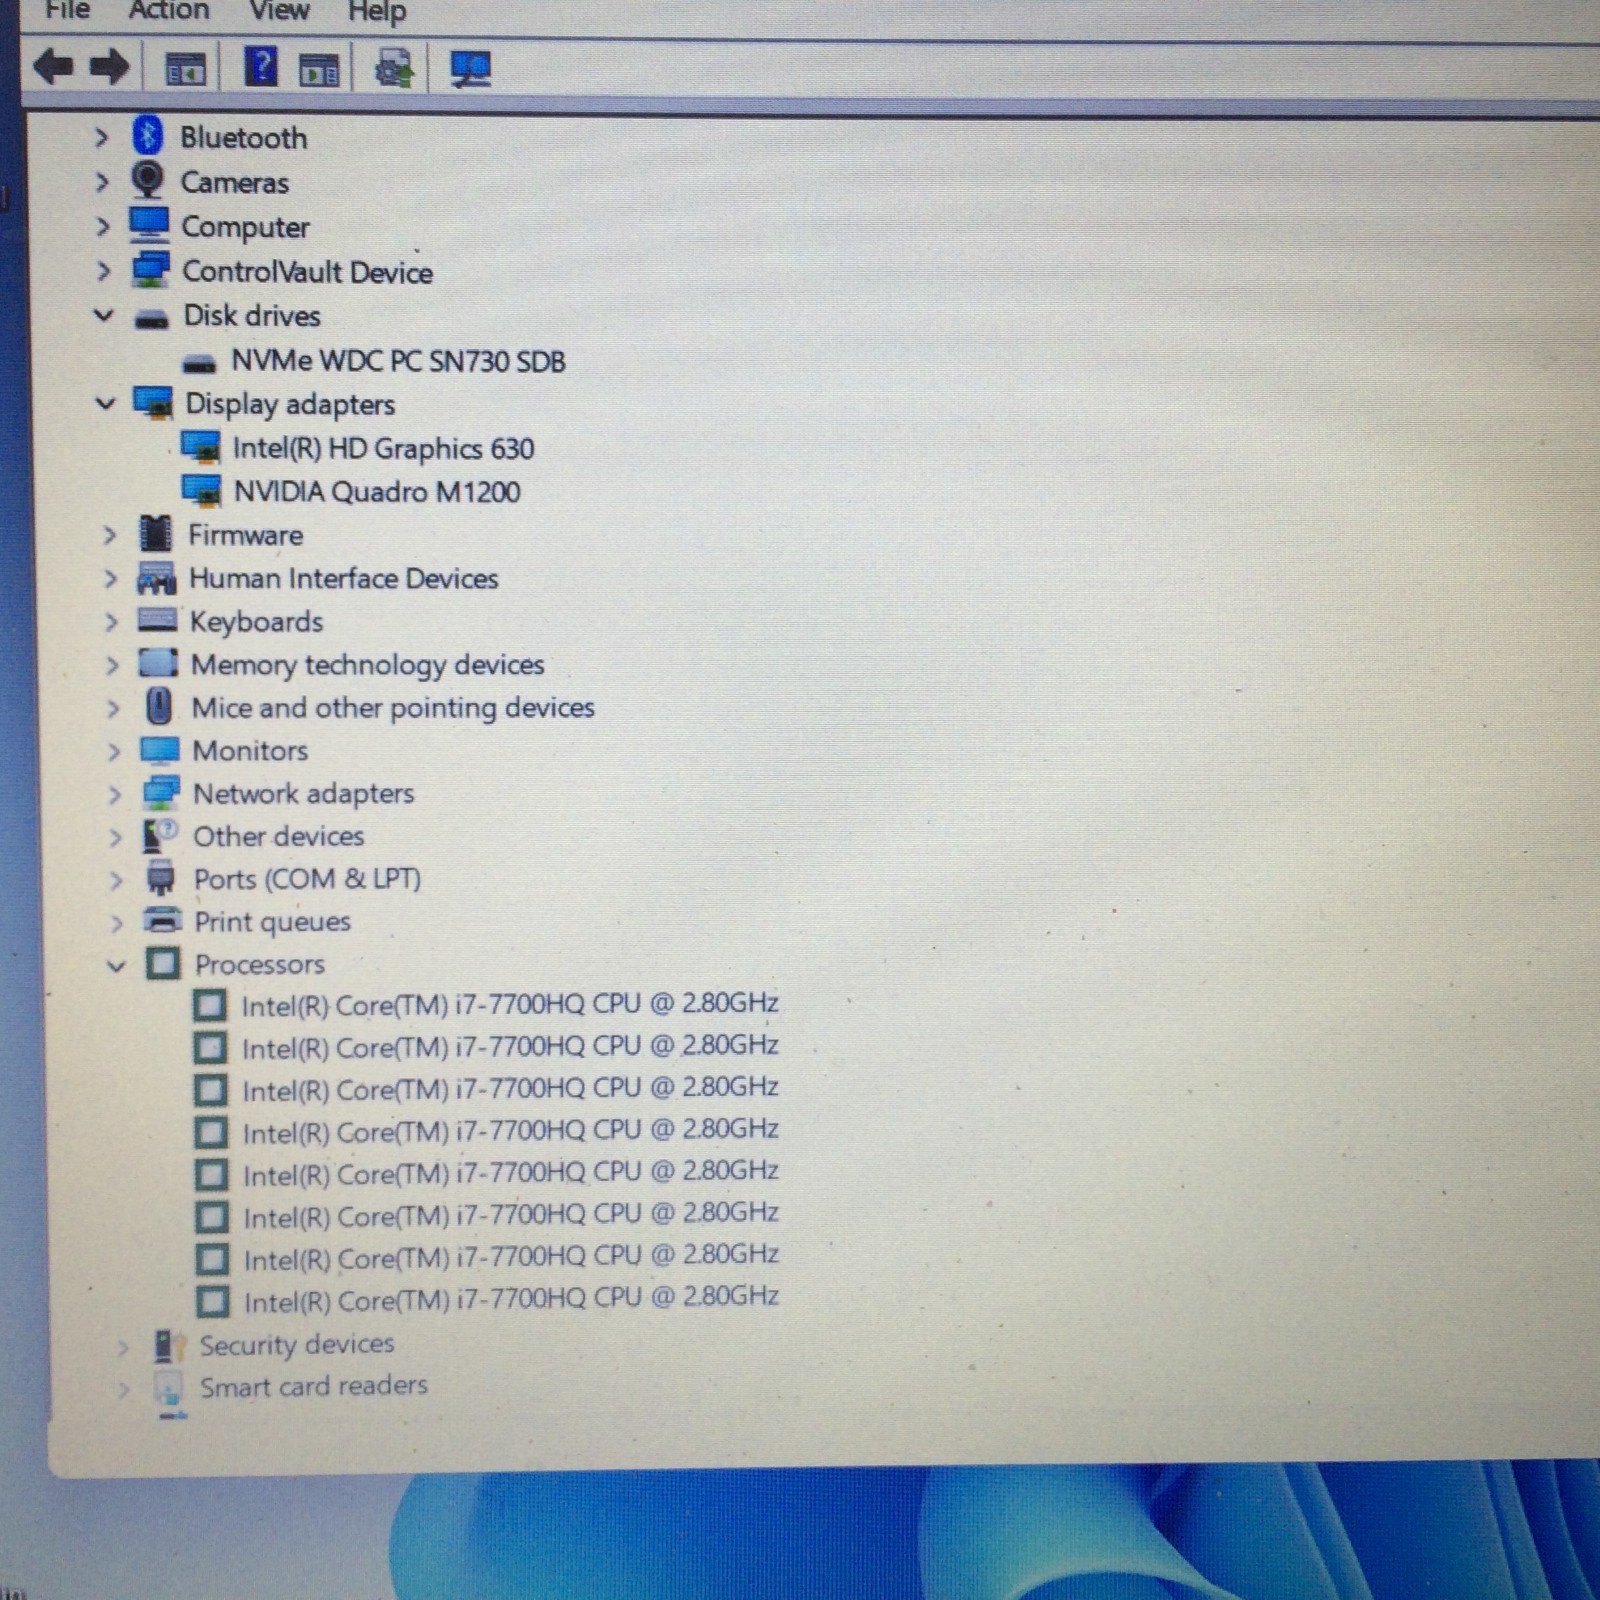Click the Smart card readers label
The image size is (1600, 1600).
click(x=313, y=1386)
